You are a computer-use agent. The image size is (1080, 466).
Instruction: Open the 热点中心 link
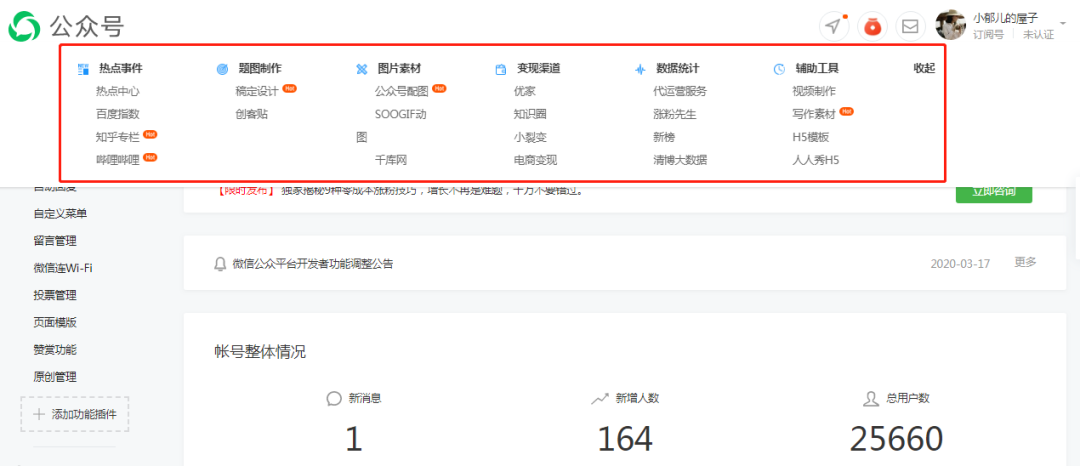pyautogui.click(x=118, y=91)
